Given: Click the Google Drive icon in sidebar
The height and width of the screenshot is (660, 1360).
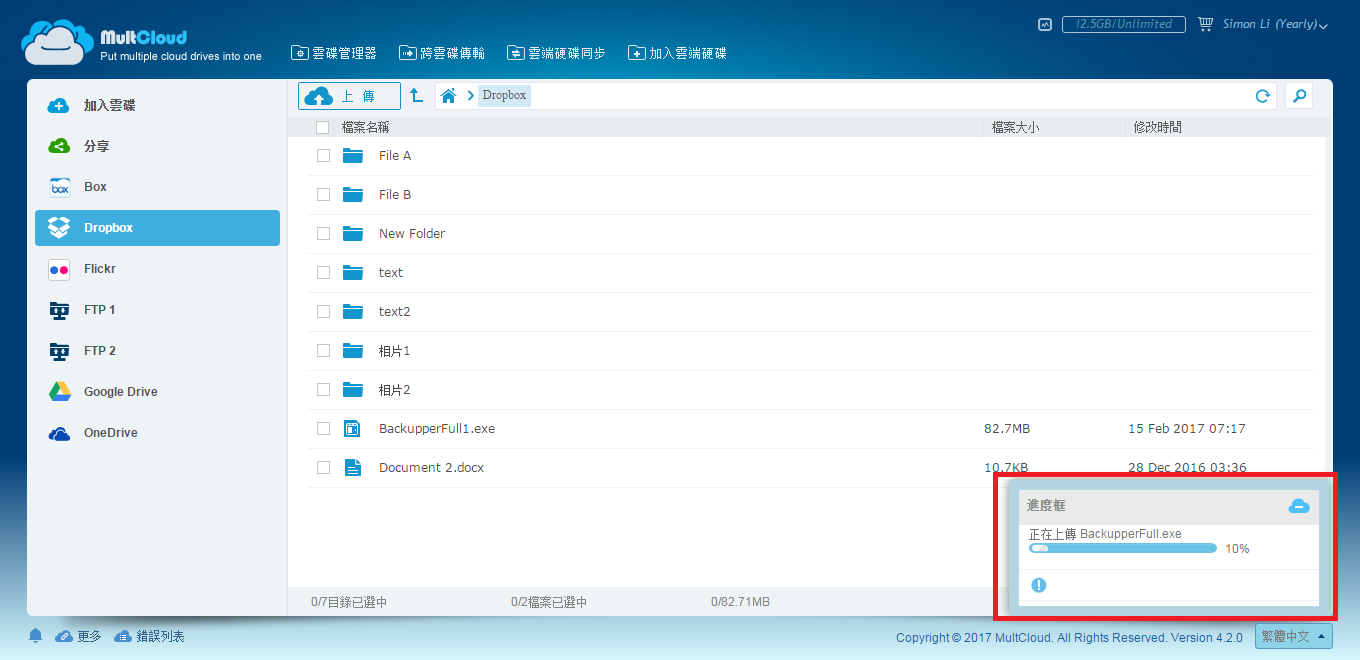Looking at the screenshot, I should [60, 392].
